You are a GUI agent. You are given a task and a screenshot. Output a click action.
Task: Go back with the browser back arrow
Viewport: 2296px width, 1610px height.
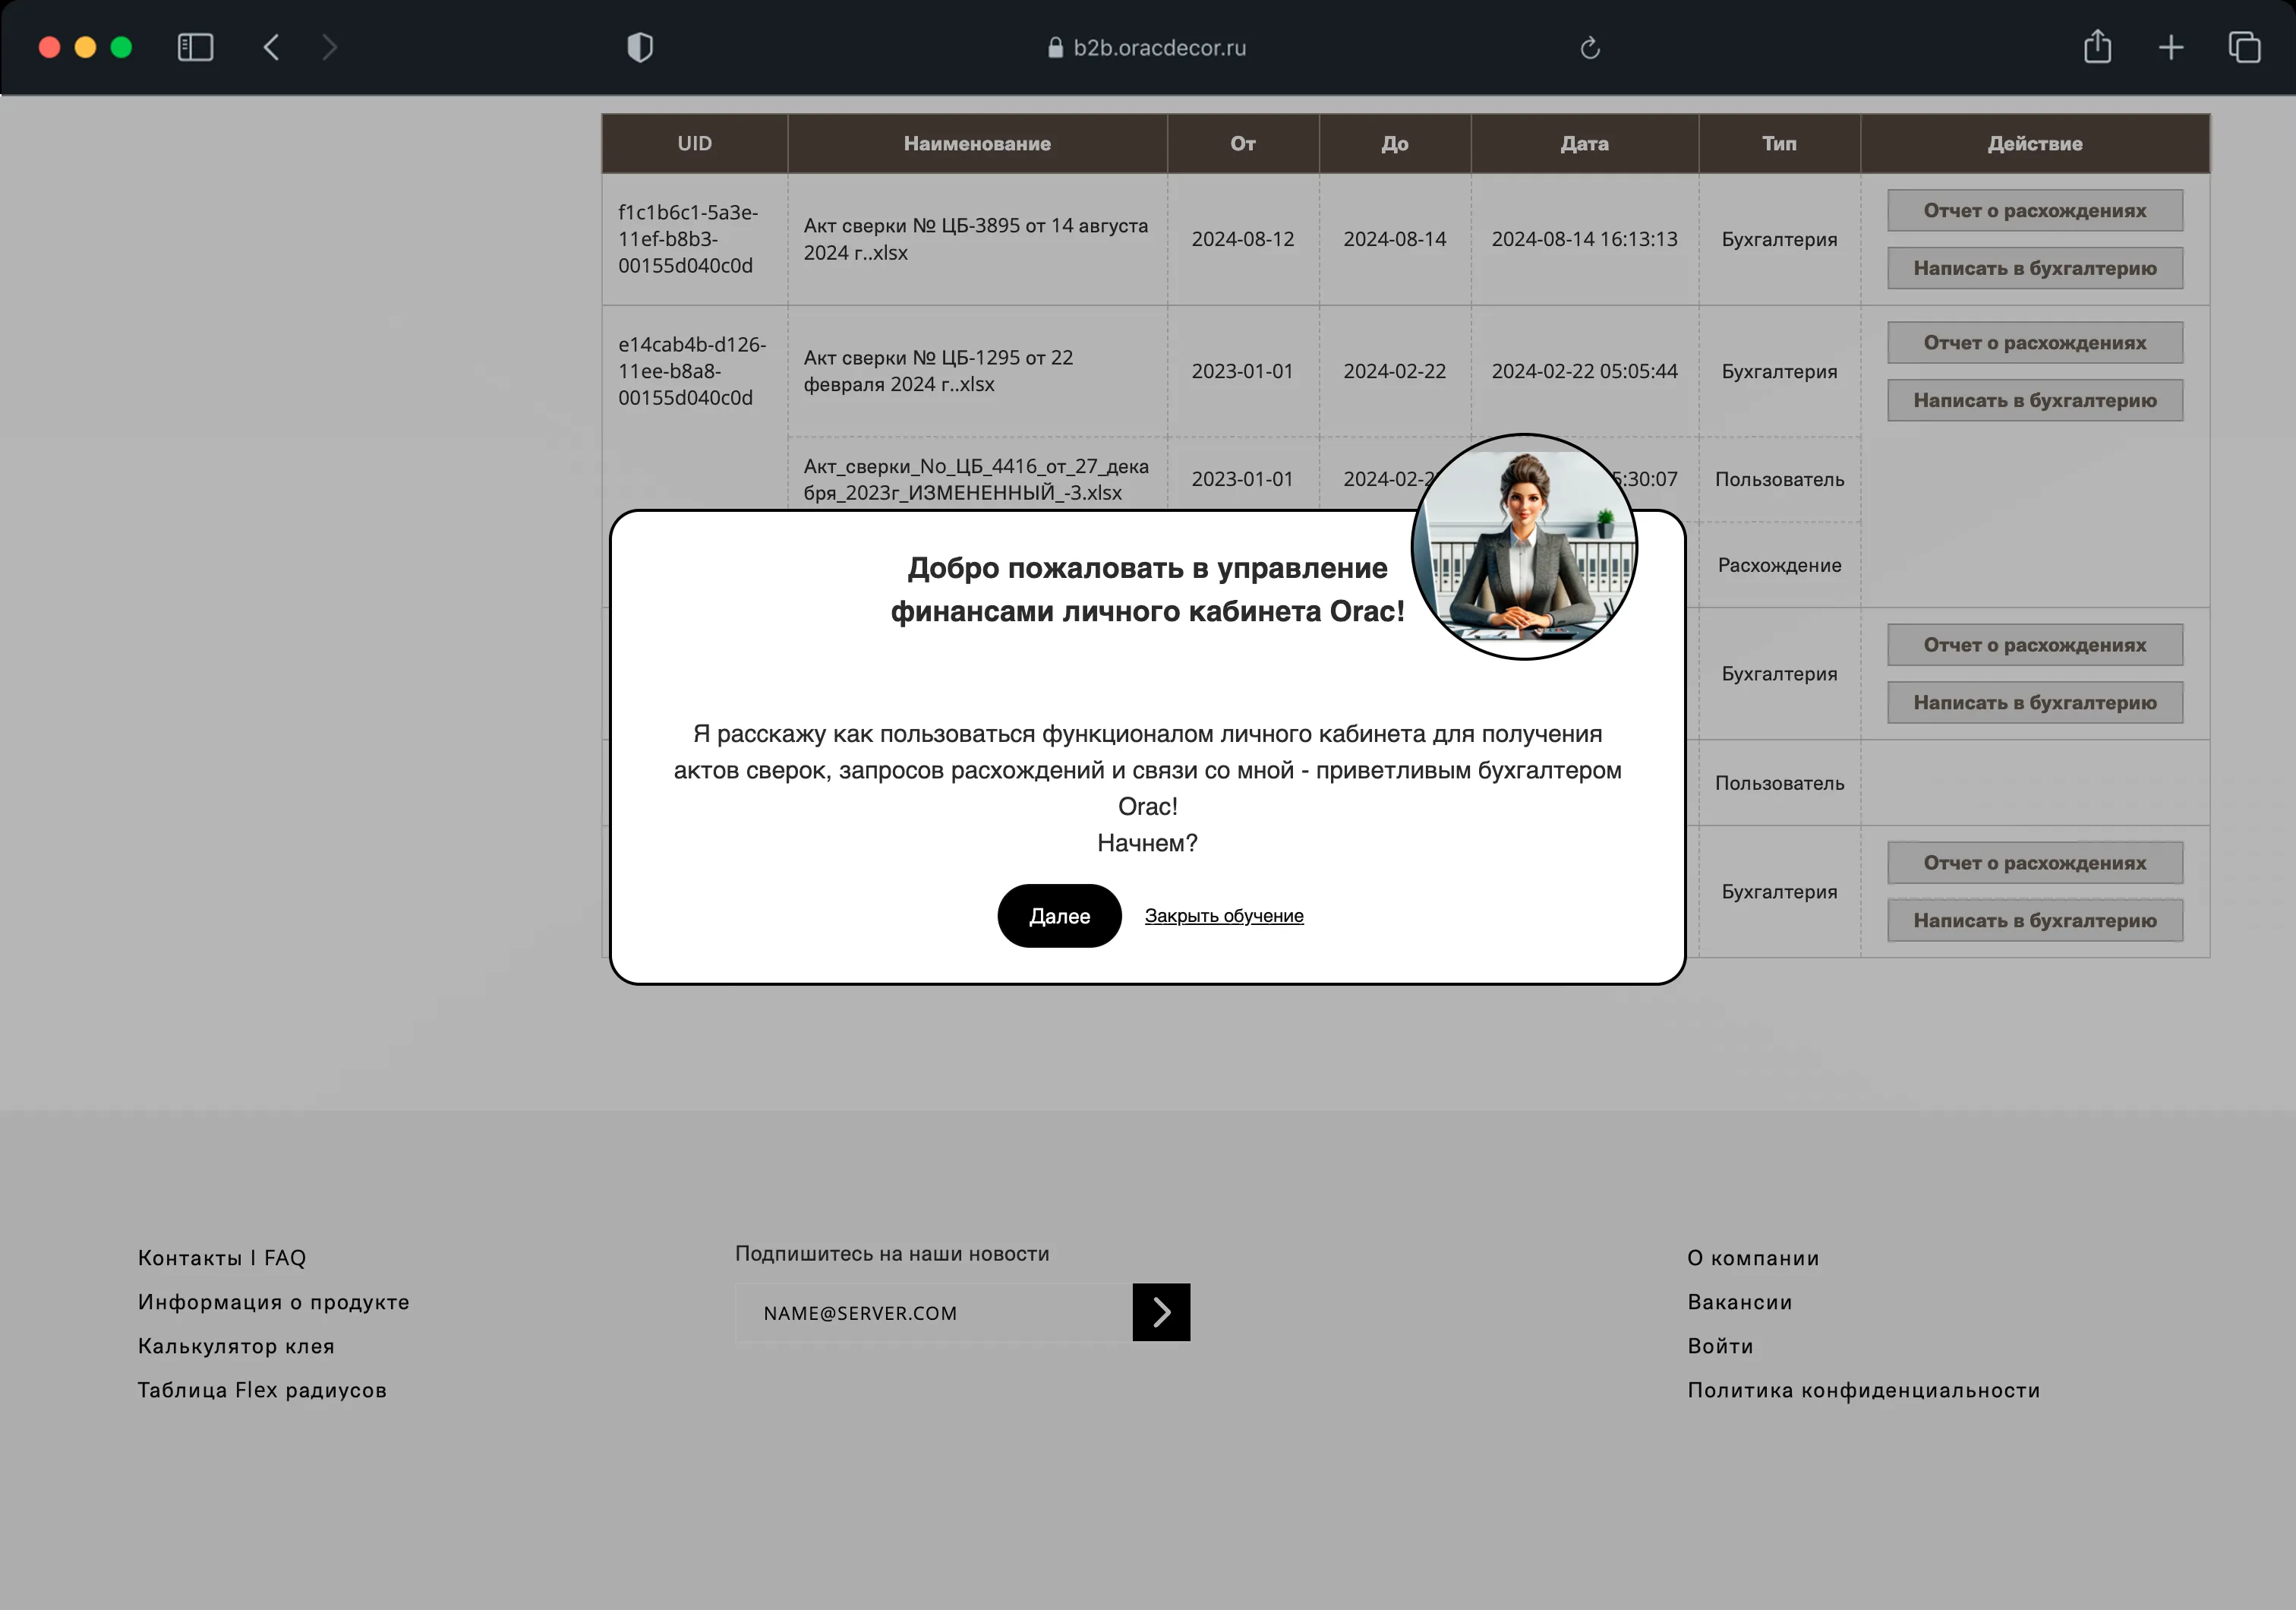271,47
